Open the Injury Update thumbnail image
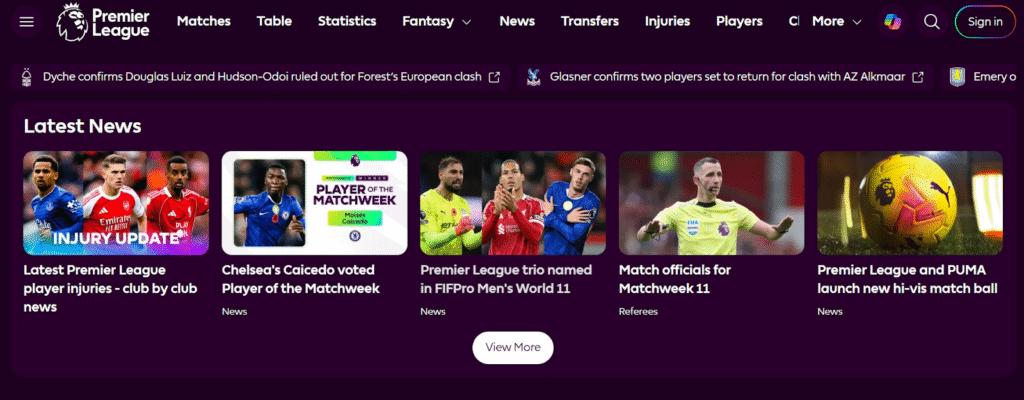This screenshot has height=400, width=1024. click(116, 203)
